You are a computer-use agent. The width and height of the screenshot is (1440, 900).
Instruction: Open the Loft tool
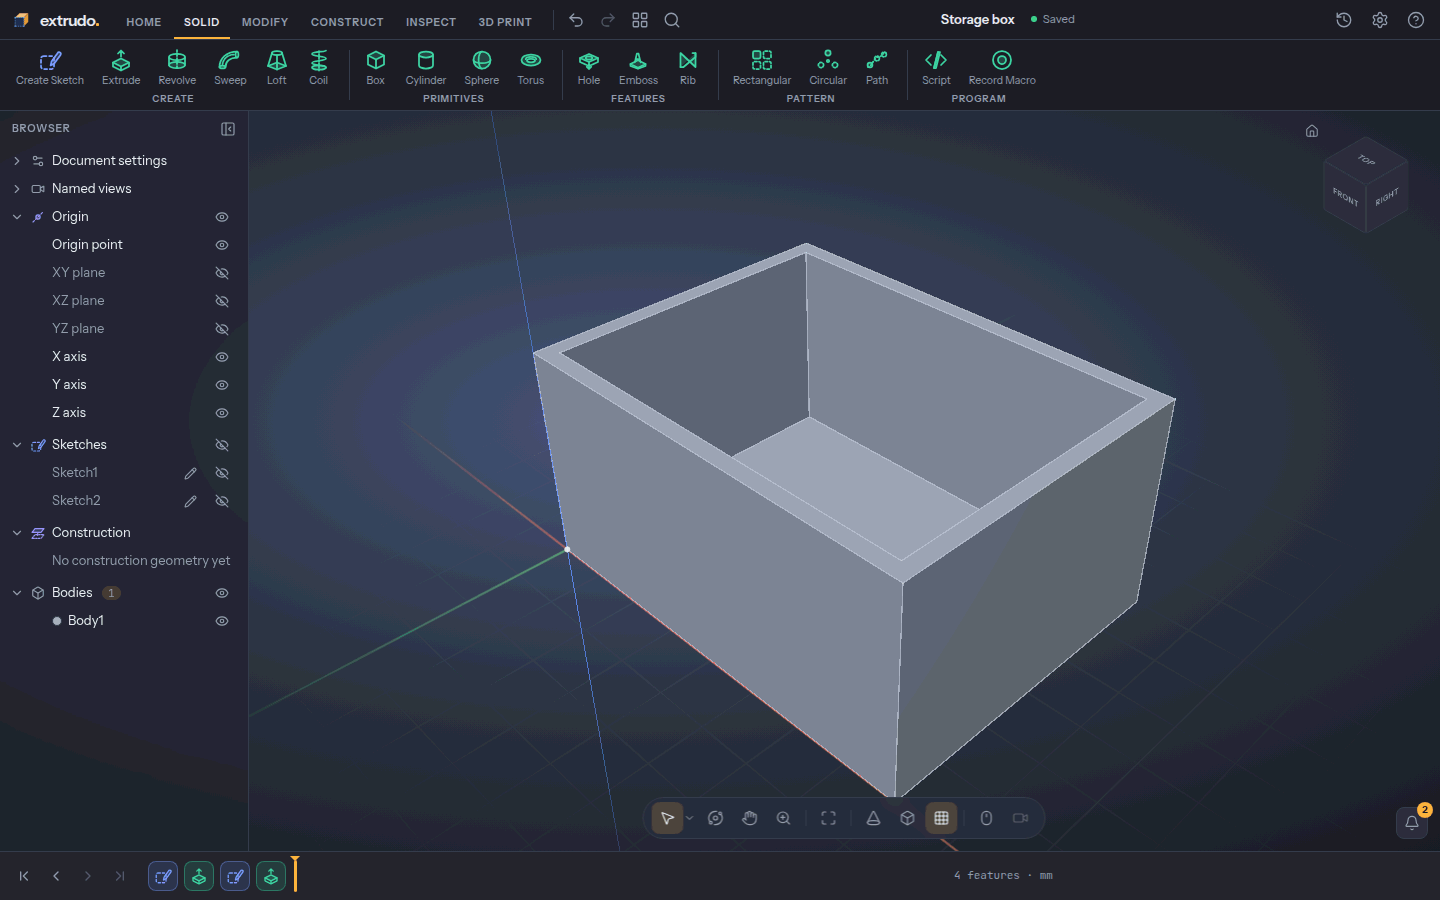point(277,68)
